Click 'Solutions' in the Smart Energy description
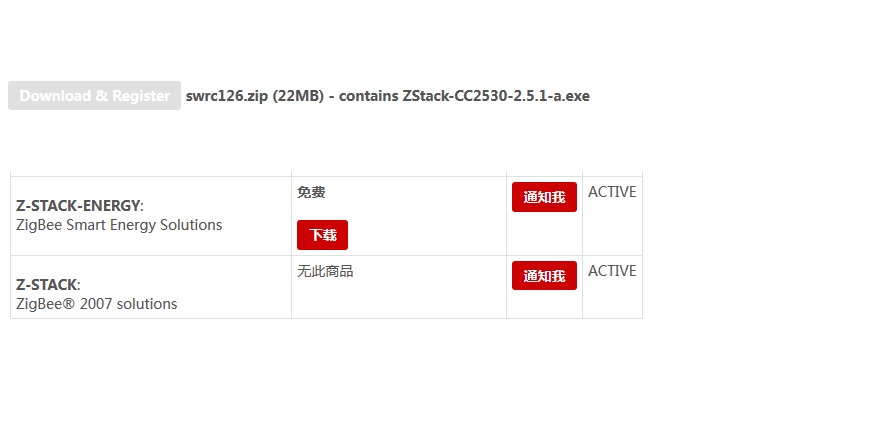The image size is (879, 423). (190, 225)
